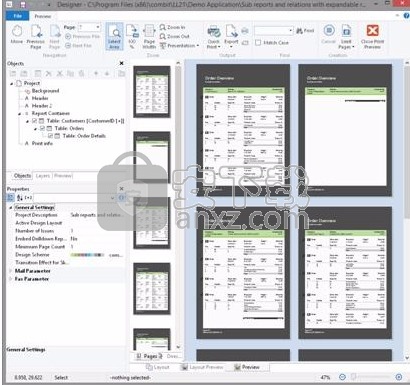Select the Move hand tool
Image resolution: width=410 pixels, height=385 pixels.
coord(17,35)
